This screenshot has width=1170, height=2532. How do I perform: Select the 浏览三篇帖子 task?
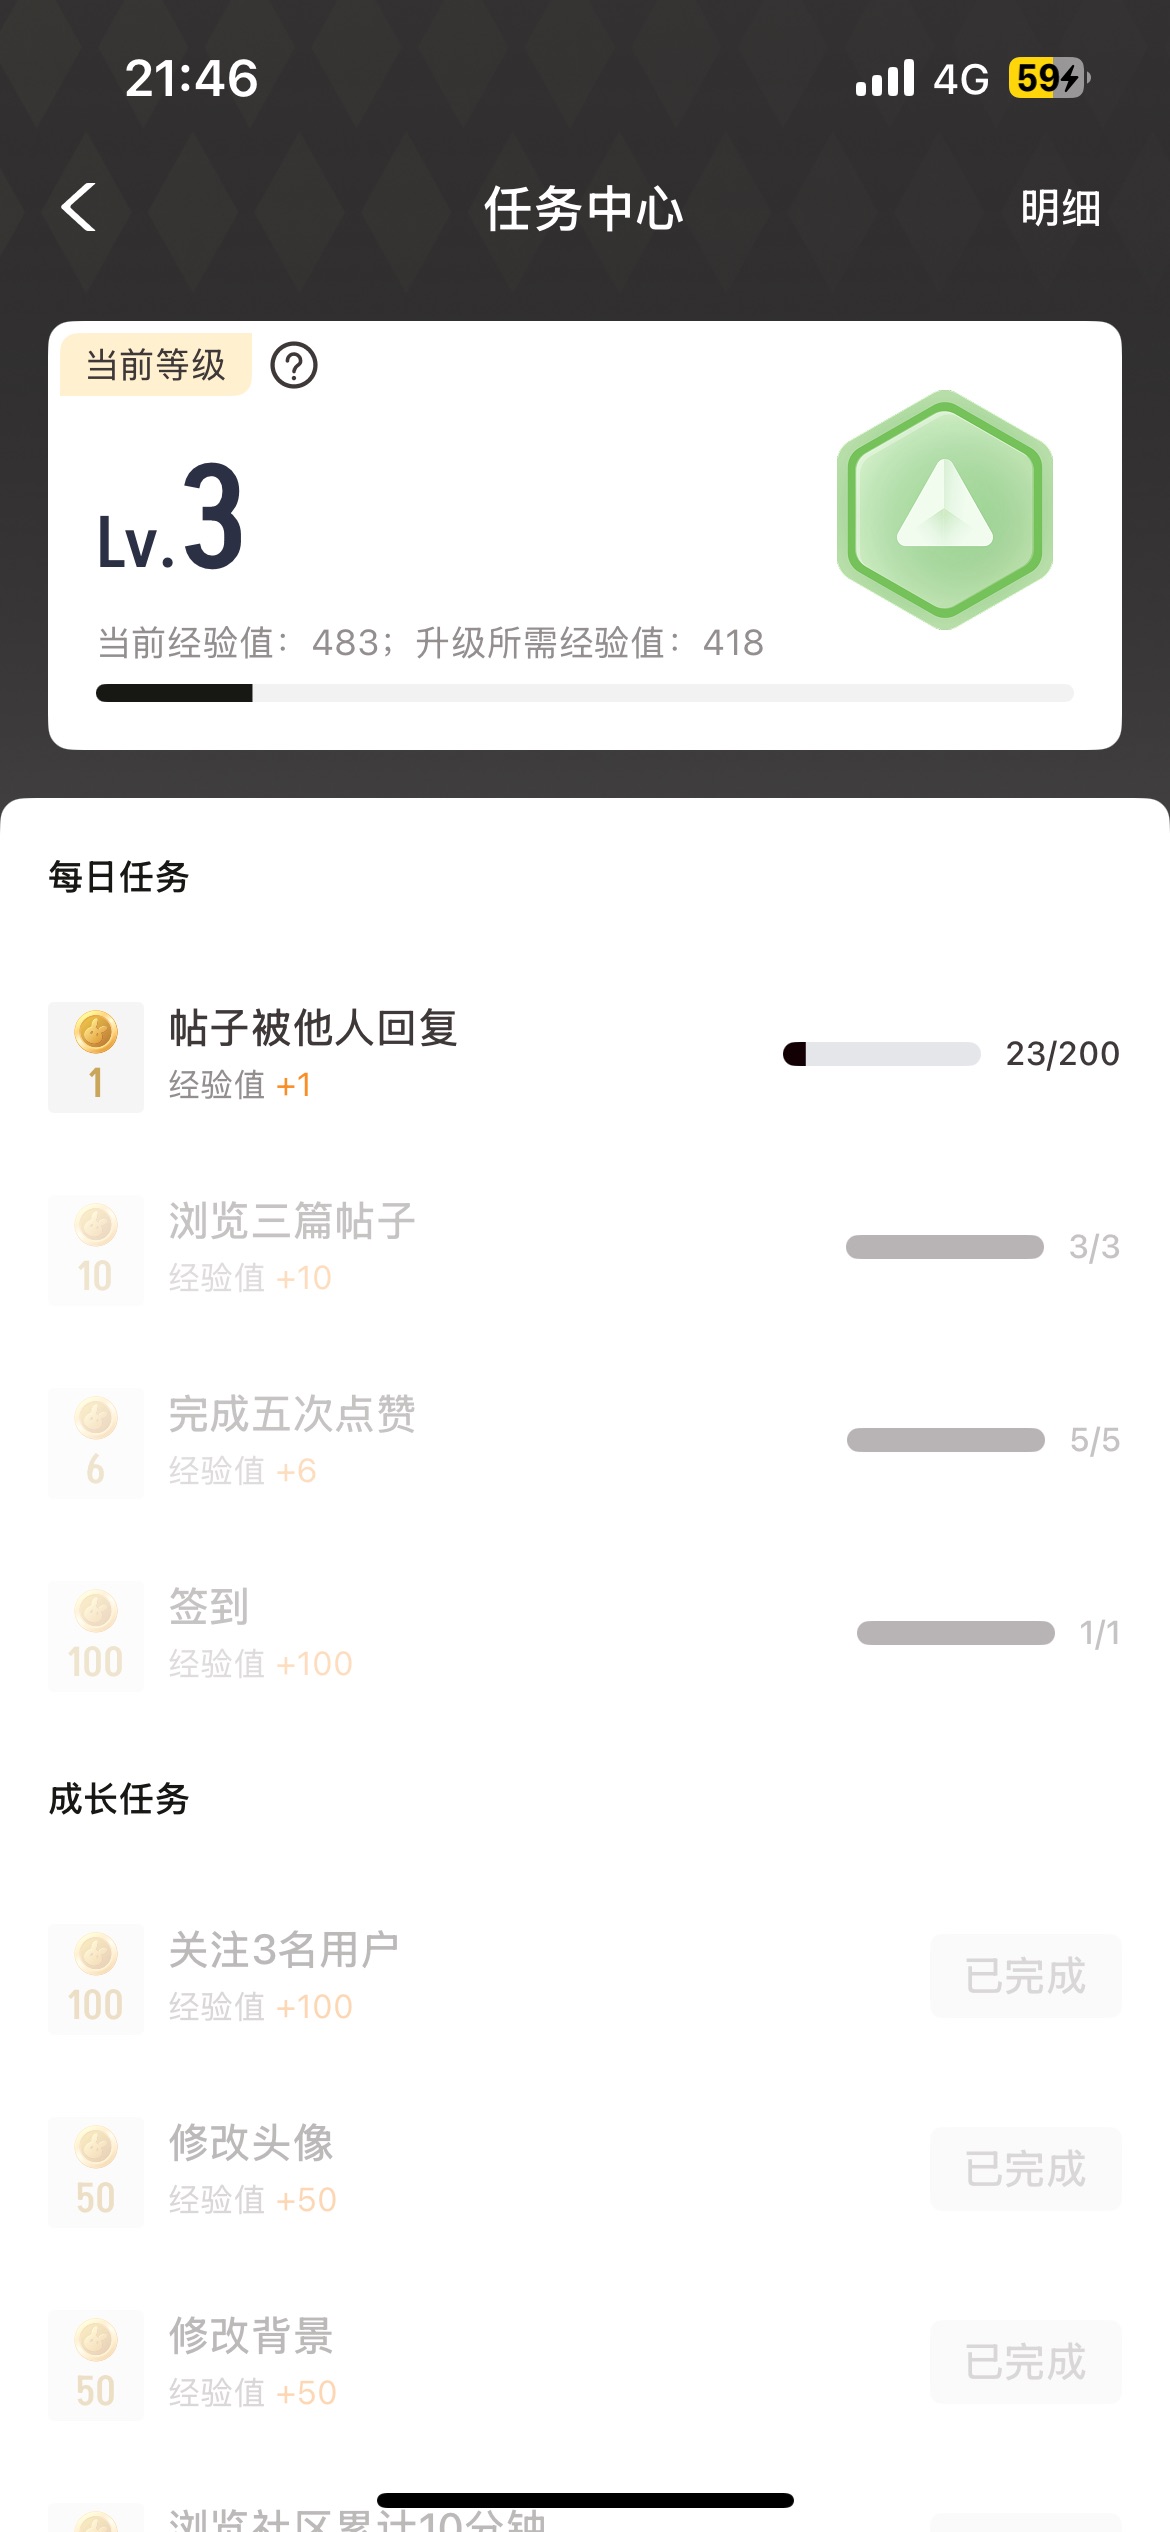point(292,1222)
